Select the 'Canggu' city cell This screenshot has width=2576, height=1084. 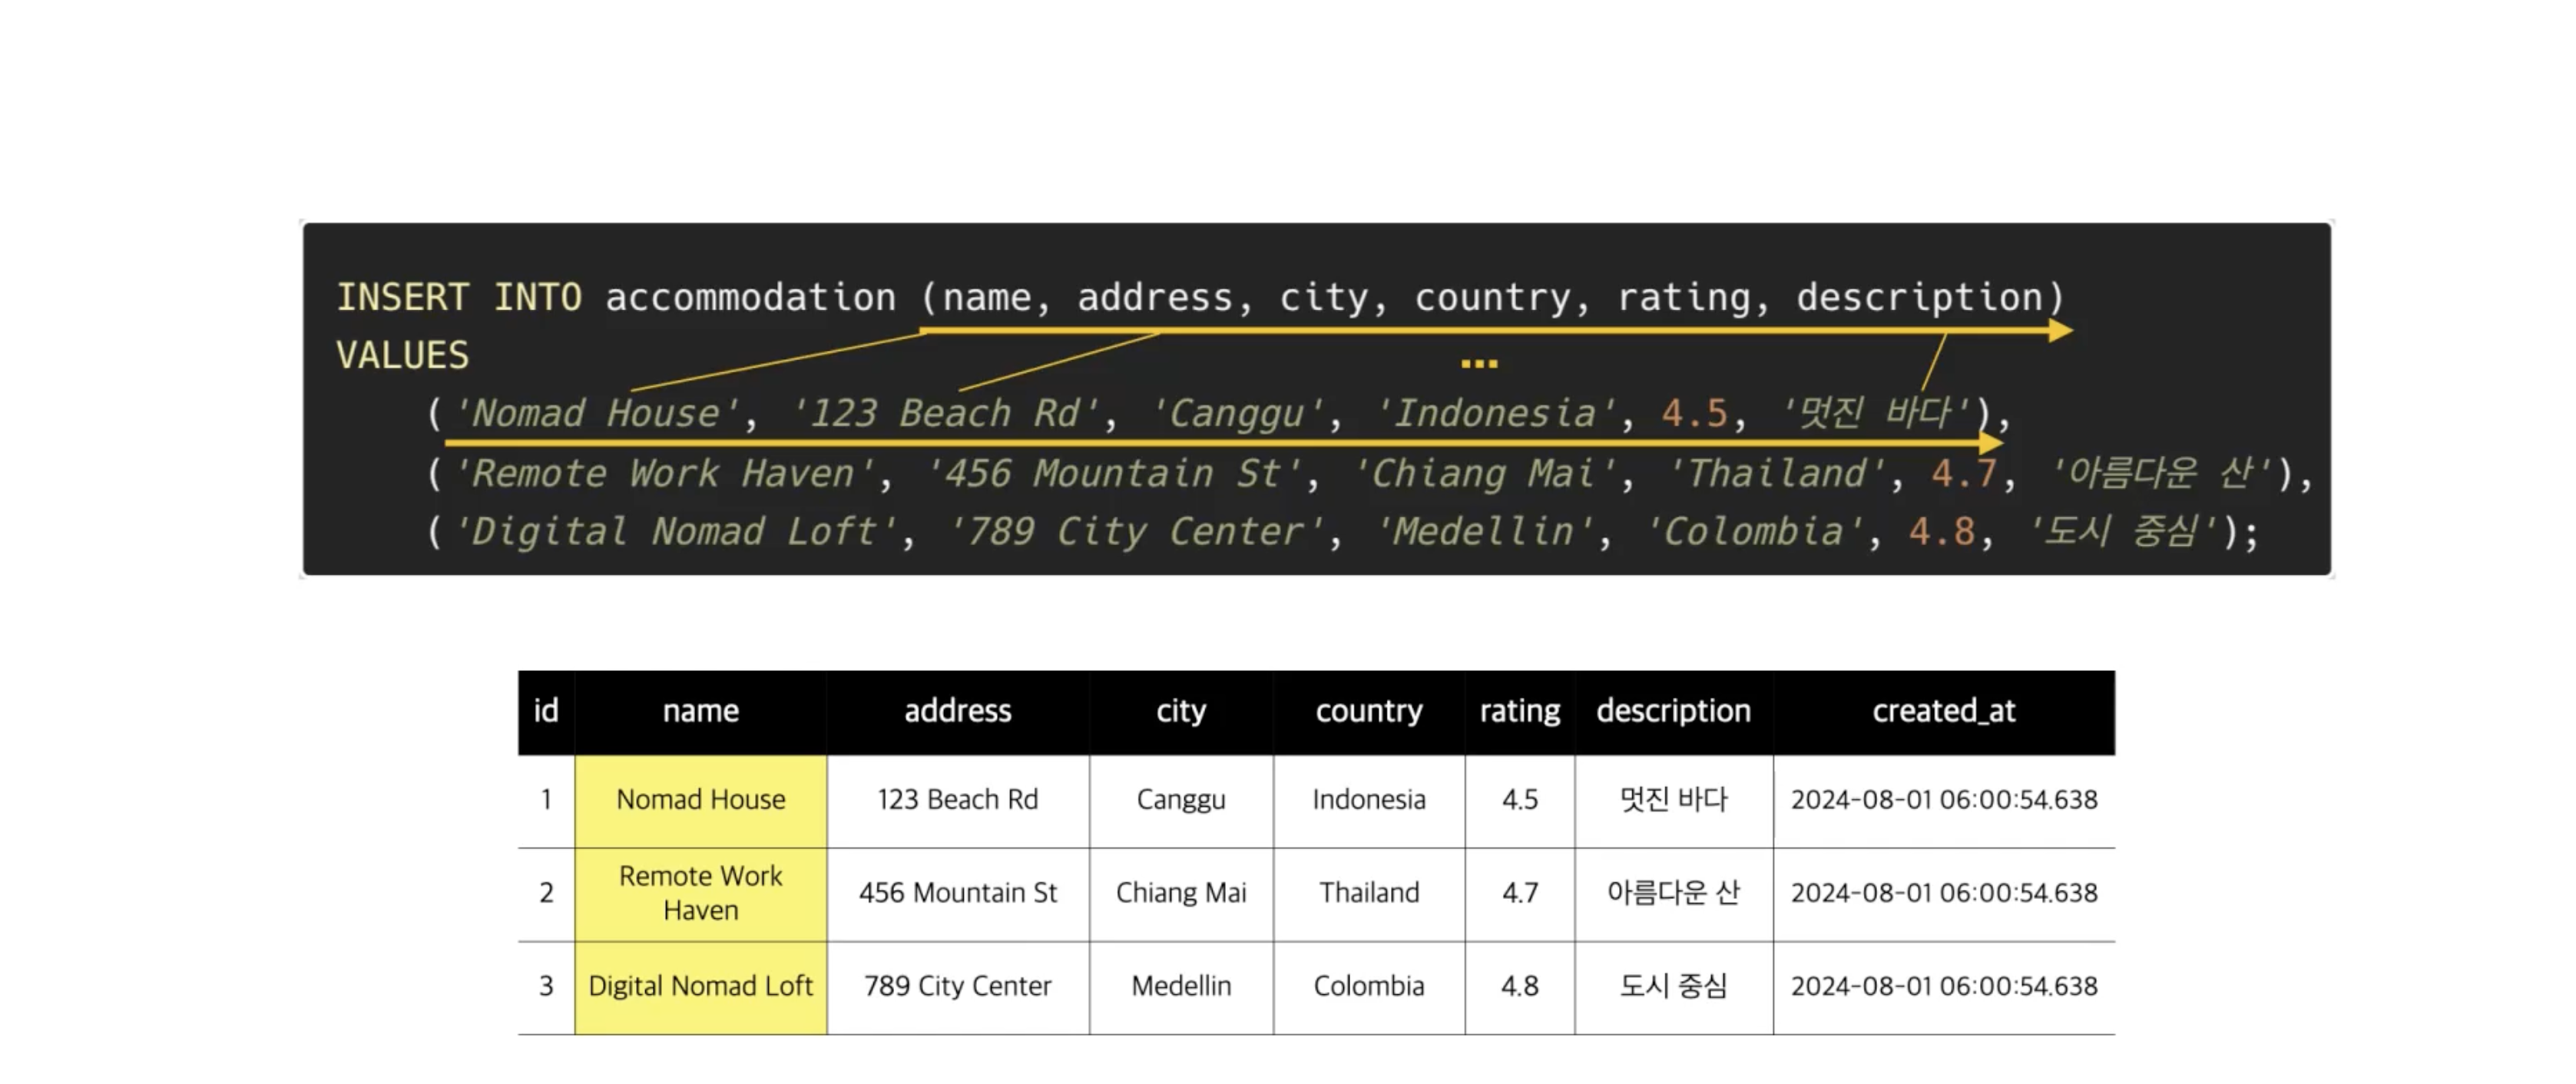pos(1181,800)
